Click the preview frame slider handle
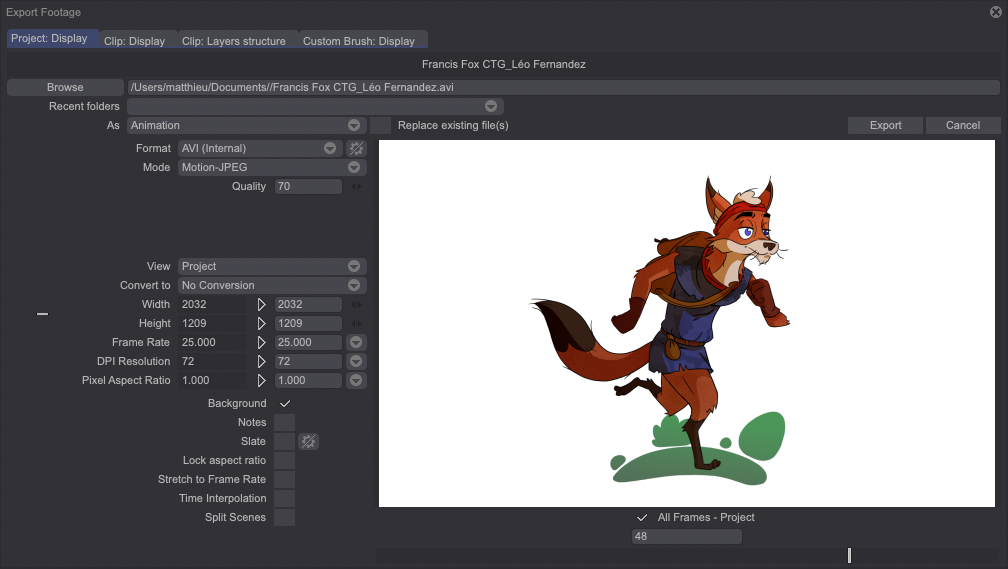Image resolution: width=1008 pixels, height=569 pixels. [x=849, y=555]
